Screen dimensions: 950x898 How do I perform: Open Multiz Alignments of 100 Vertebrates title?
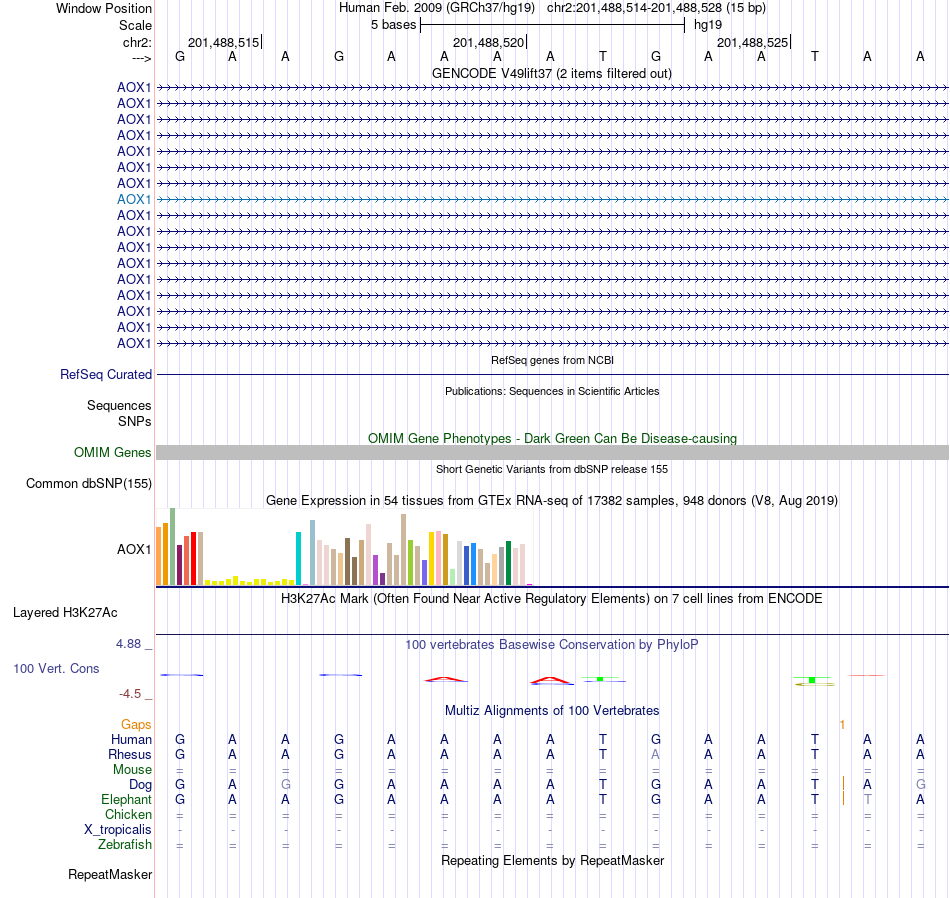[x=552, y=711]
